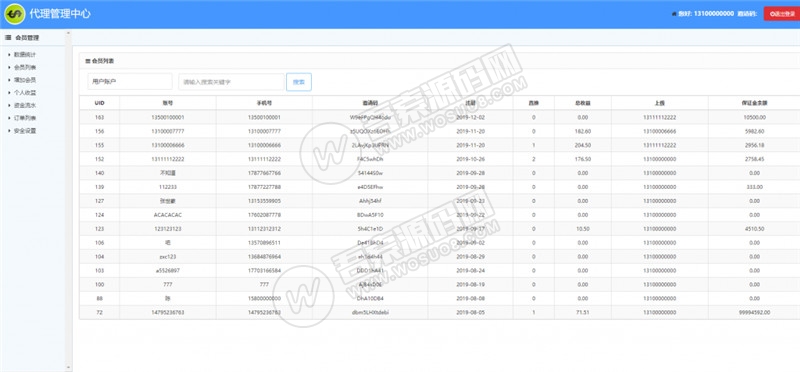This screenshot has height=372, width=800.
Task: Click the home icon beside 你好
Action: click(674, 14)
